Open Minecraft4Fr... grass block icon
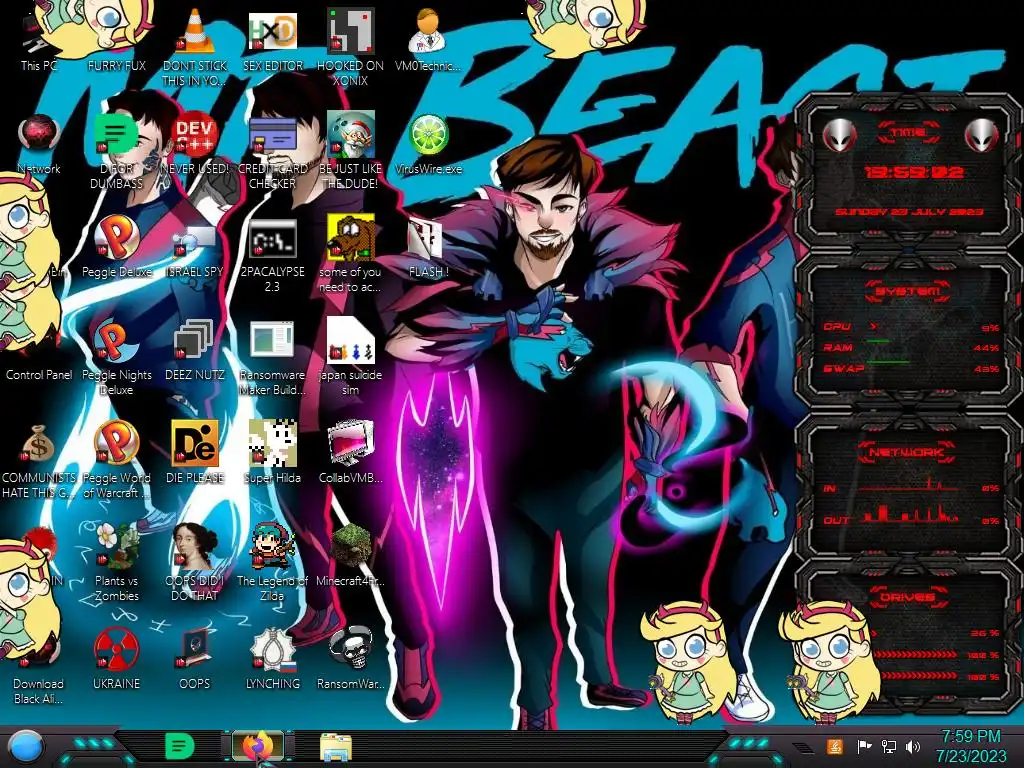Image resolution: width=1024 pixels, height=768 pixels. pos(351,546)
